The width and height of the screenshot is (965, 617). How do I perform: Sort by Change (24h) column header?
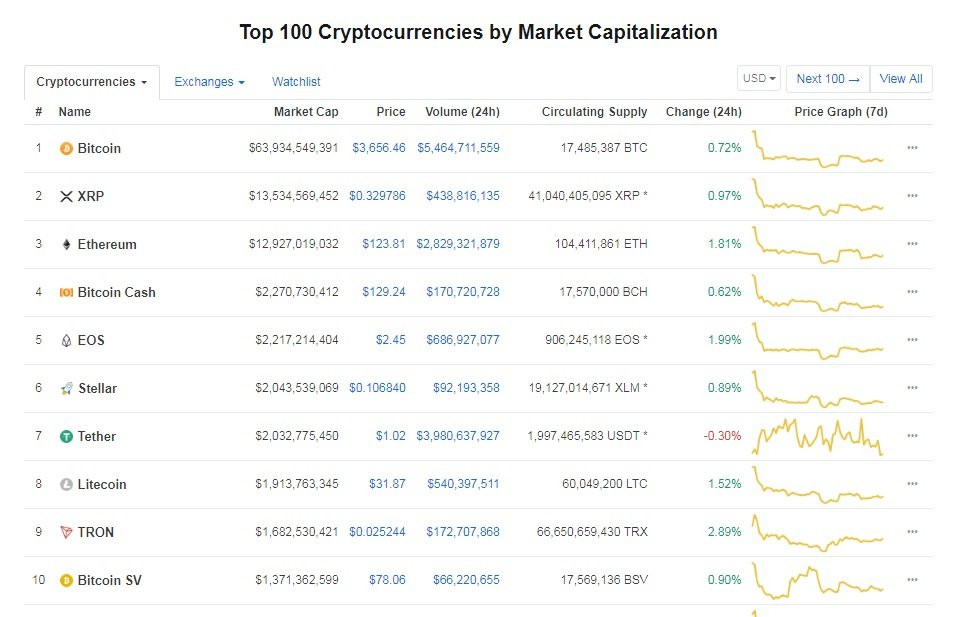(x=703, y=112)
